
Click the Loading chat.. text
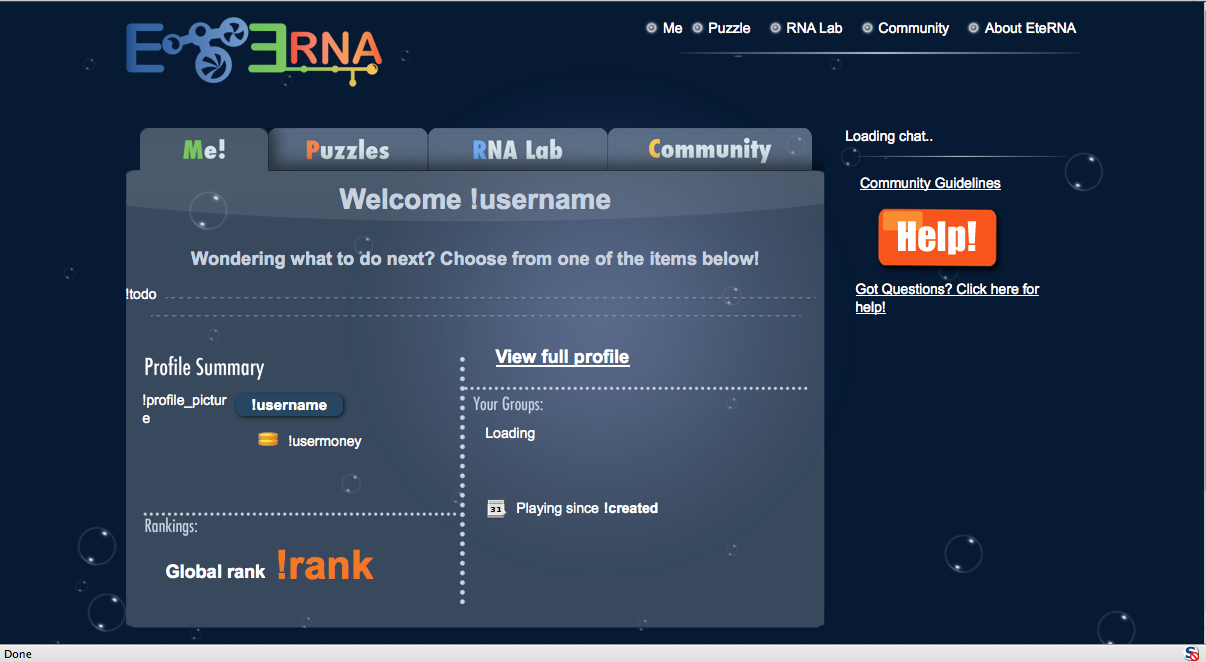point(889,136)
